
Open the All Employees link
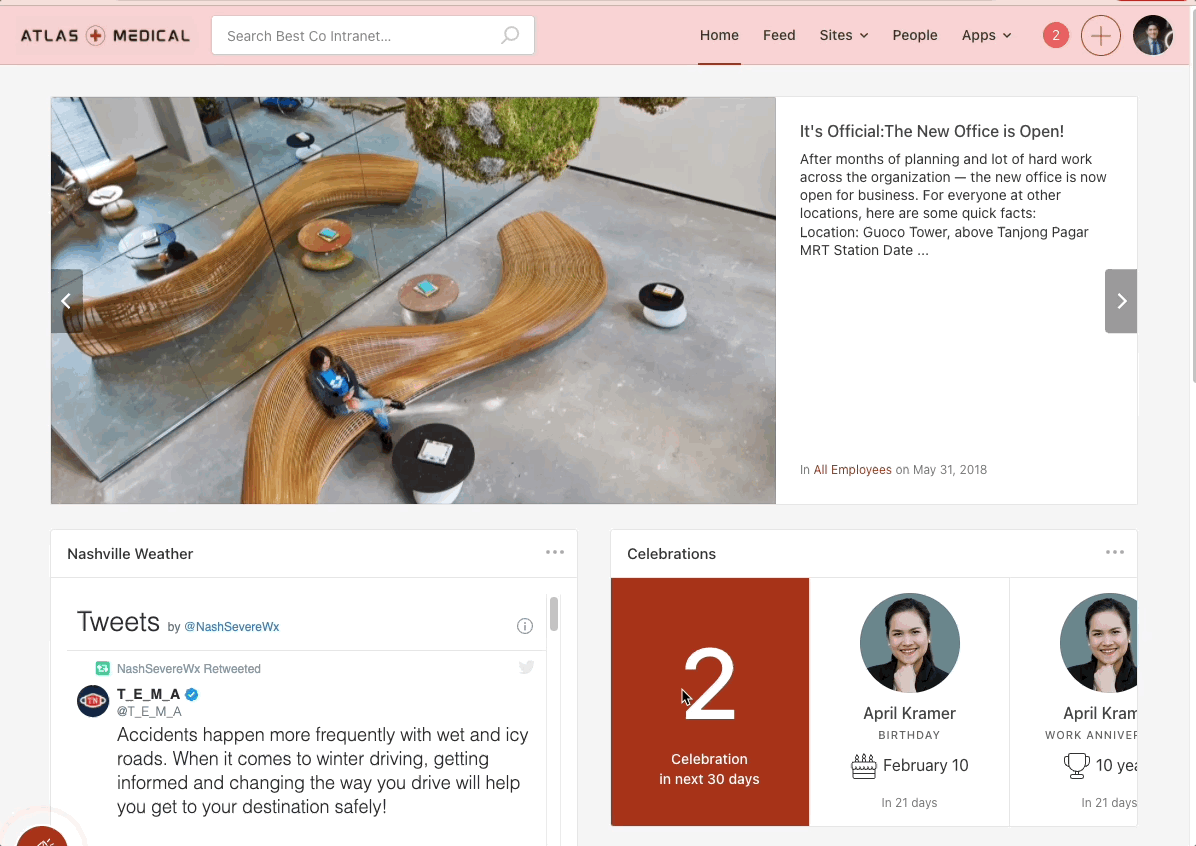[x=852, y=470]
